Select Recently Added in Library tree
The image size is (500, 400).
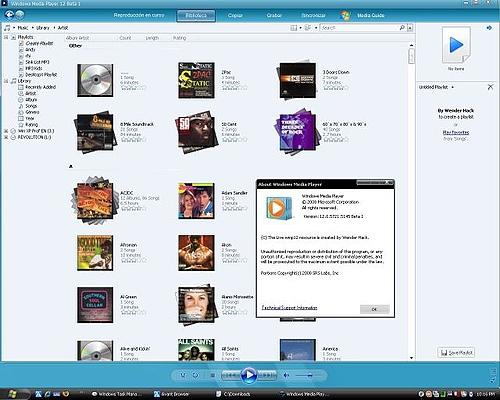(x=40, y=87)
